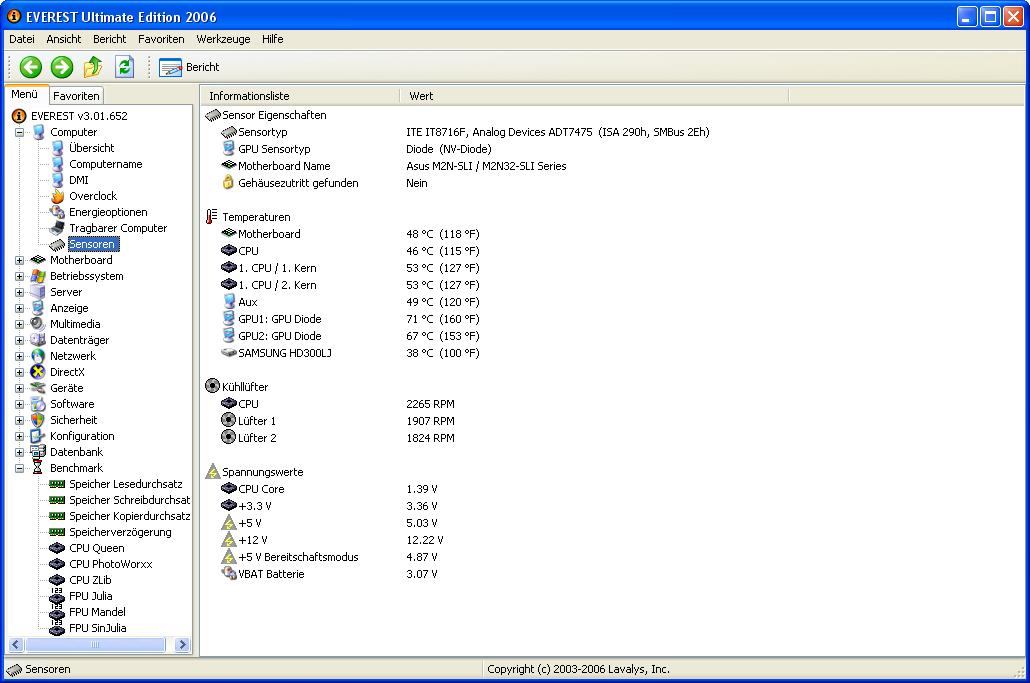Screen dimensions: 1030x683
Task: Collapse the Benchmark tree node
Action: point(20,468)
